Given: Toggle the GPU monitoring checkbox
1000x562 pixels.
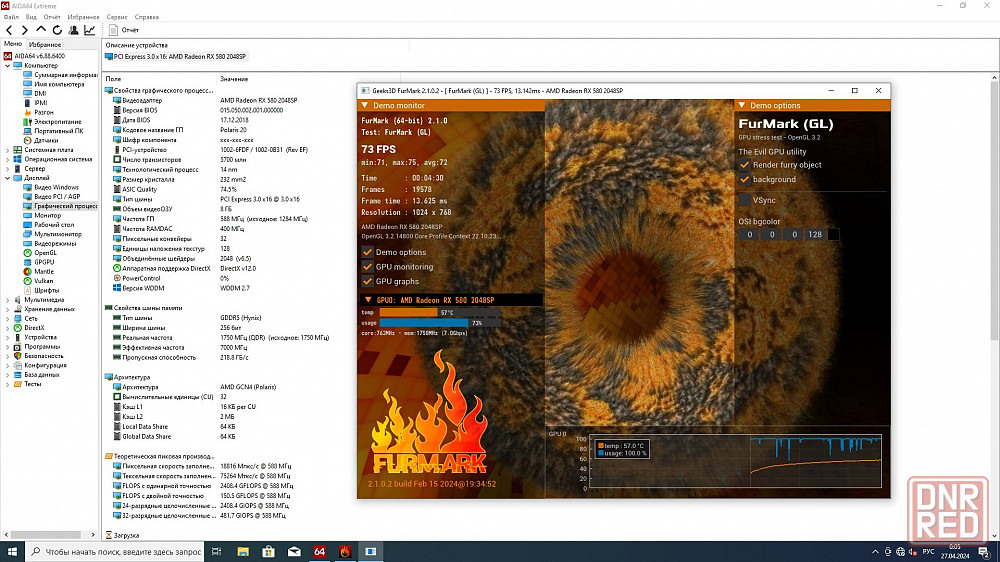Looking at the screenshot, I should tap(367, 267).
